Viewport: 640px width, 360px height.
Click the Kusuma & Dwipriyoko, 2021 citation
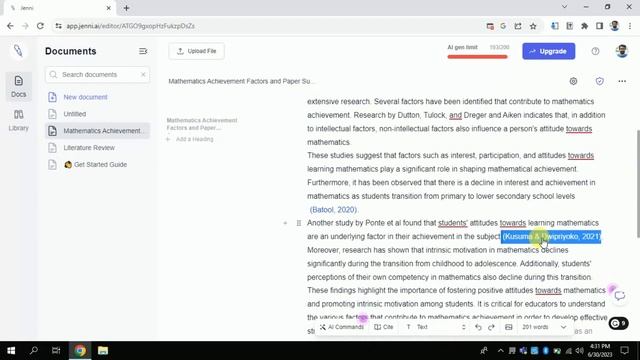[x=551, y=236]
